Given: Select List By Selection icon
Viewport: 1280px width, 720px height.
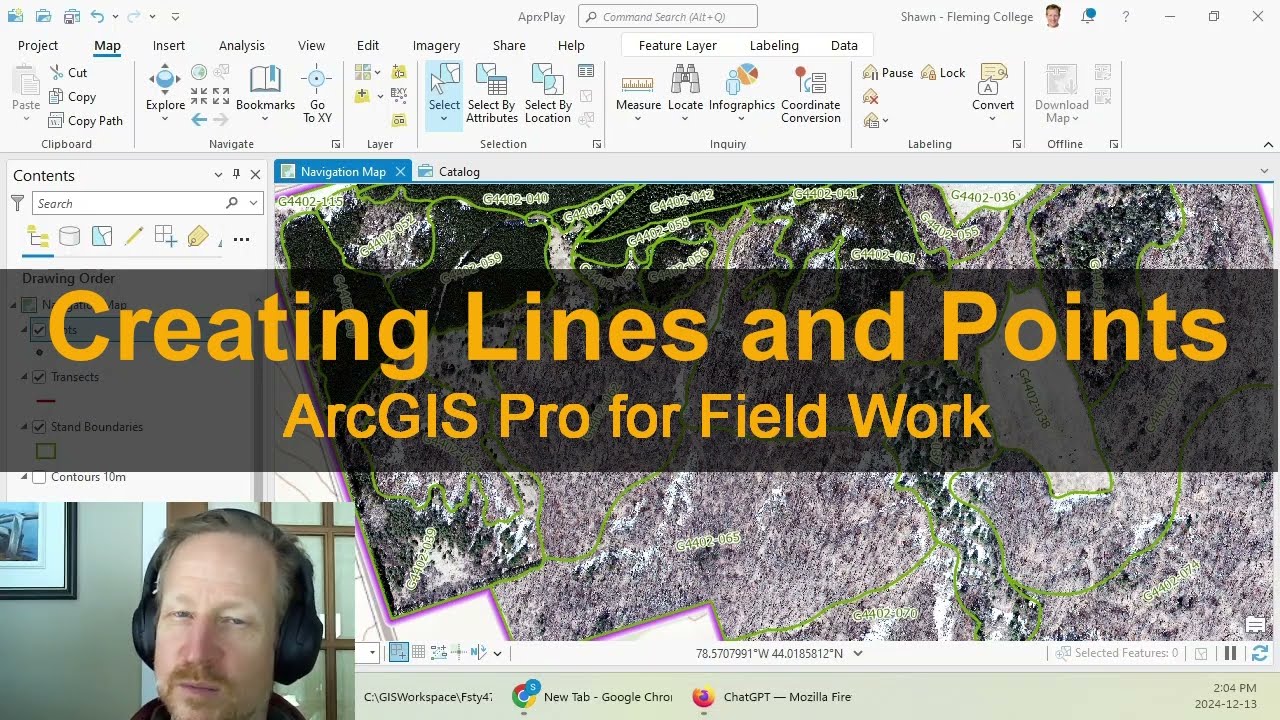Looking at the screenshot, I should (x=102, y=237).
